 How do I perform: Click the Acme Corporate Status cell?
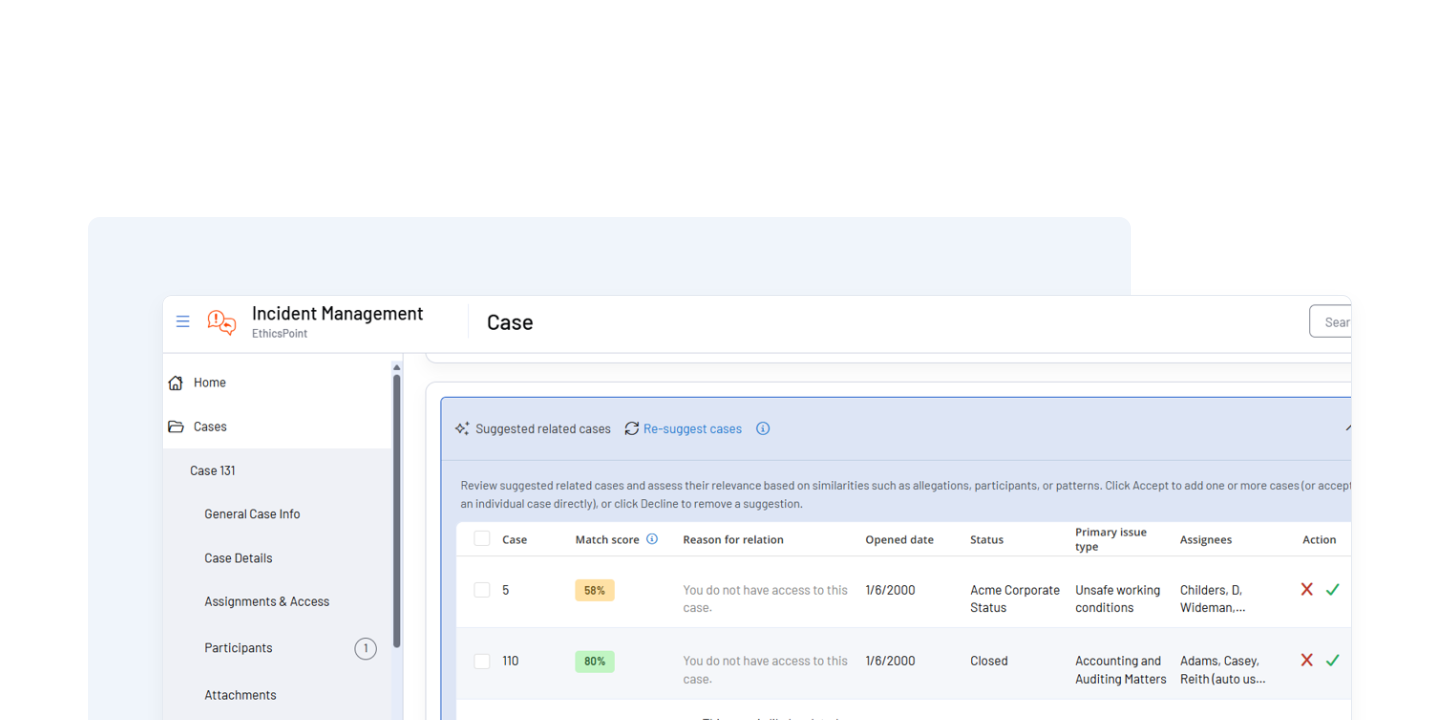click(x=1015, y=599)
